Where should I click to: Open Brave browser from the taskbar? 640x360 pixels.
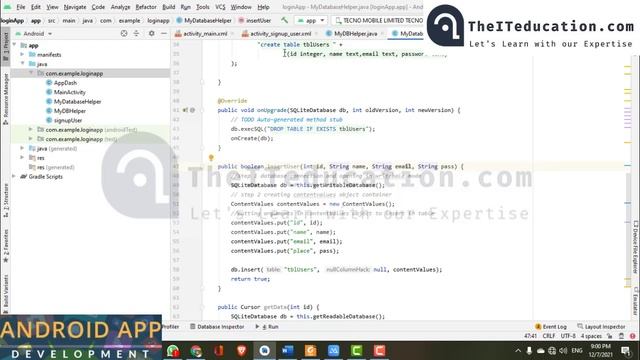(241, 351)
